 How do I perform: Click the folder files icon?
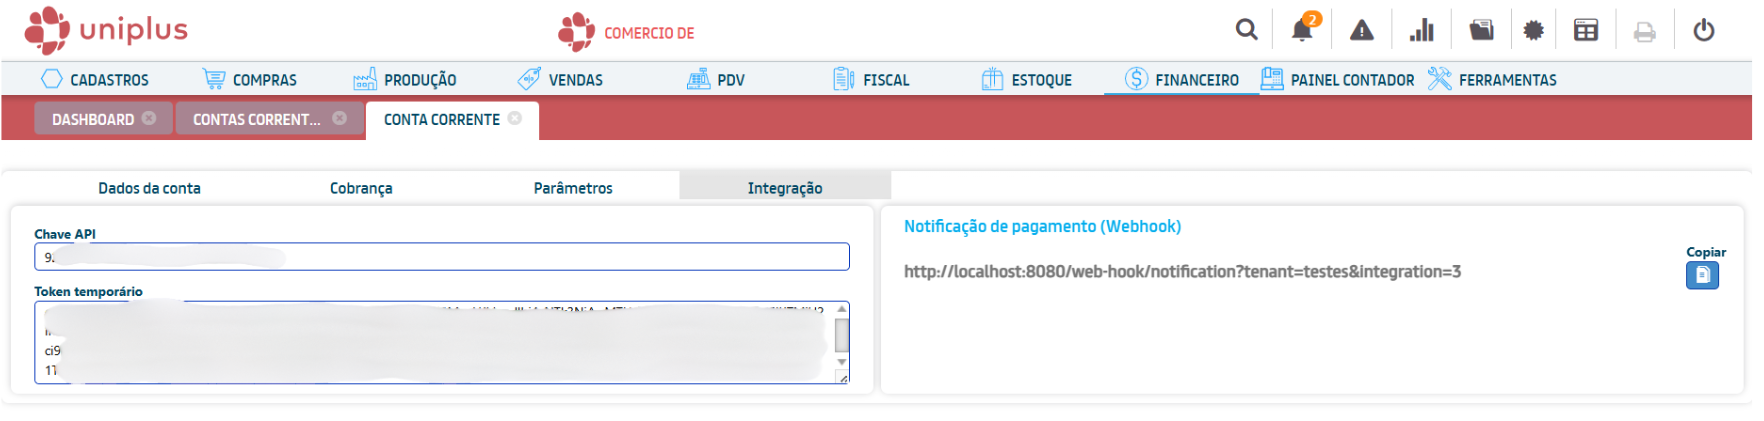1481,30
